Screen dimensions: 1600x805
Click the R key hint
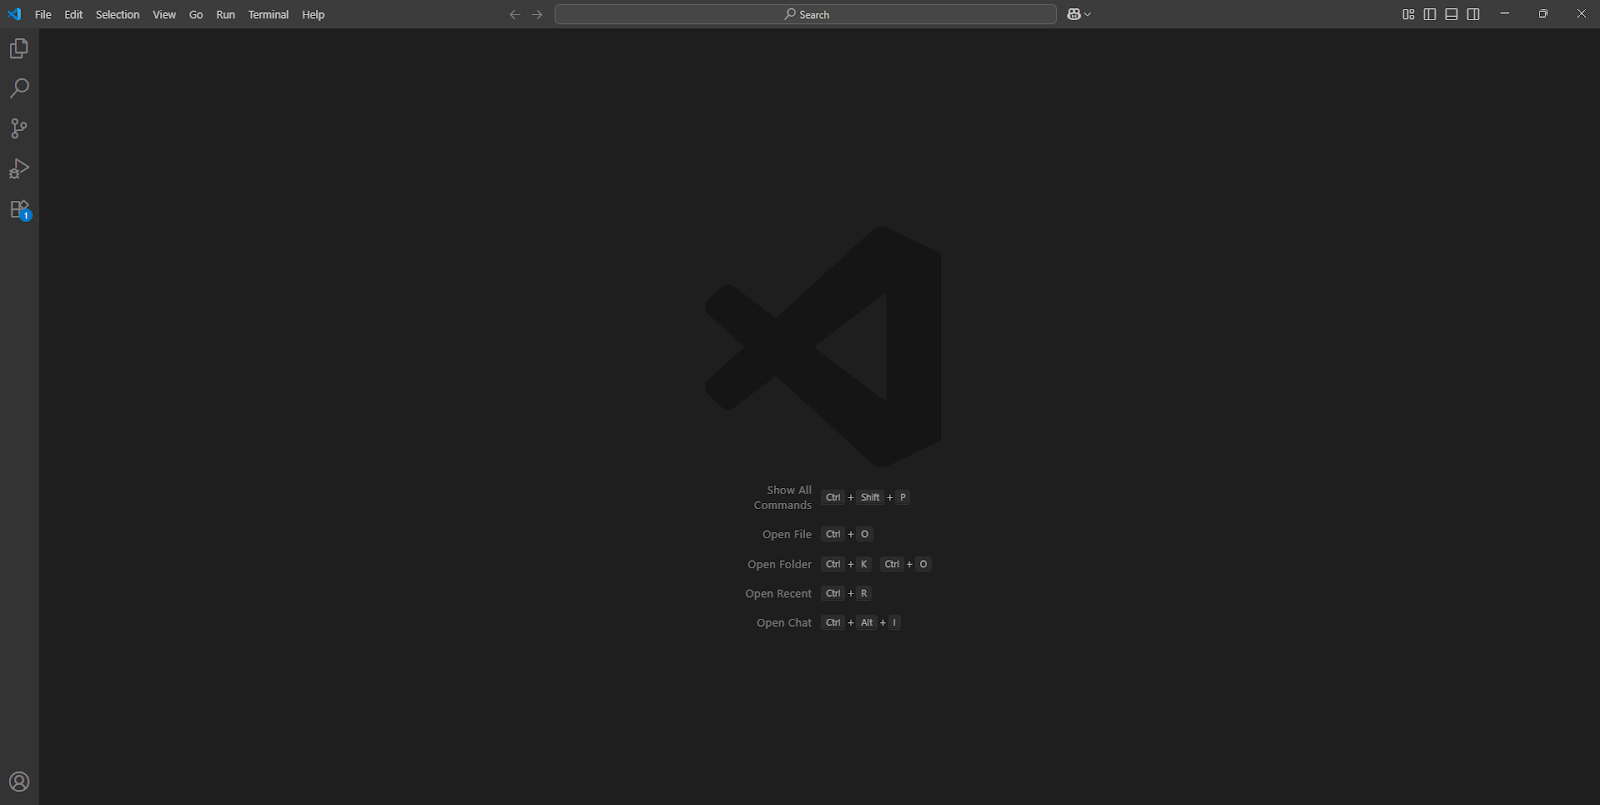point(864,594)
